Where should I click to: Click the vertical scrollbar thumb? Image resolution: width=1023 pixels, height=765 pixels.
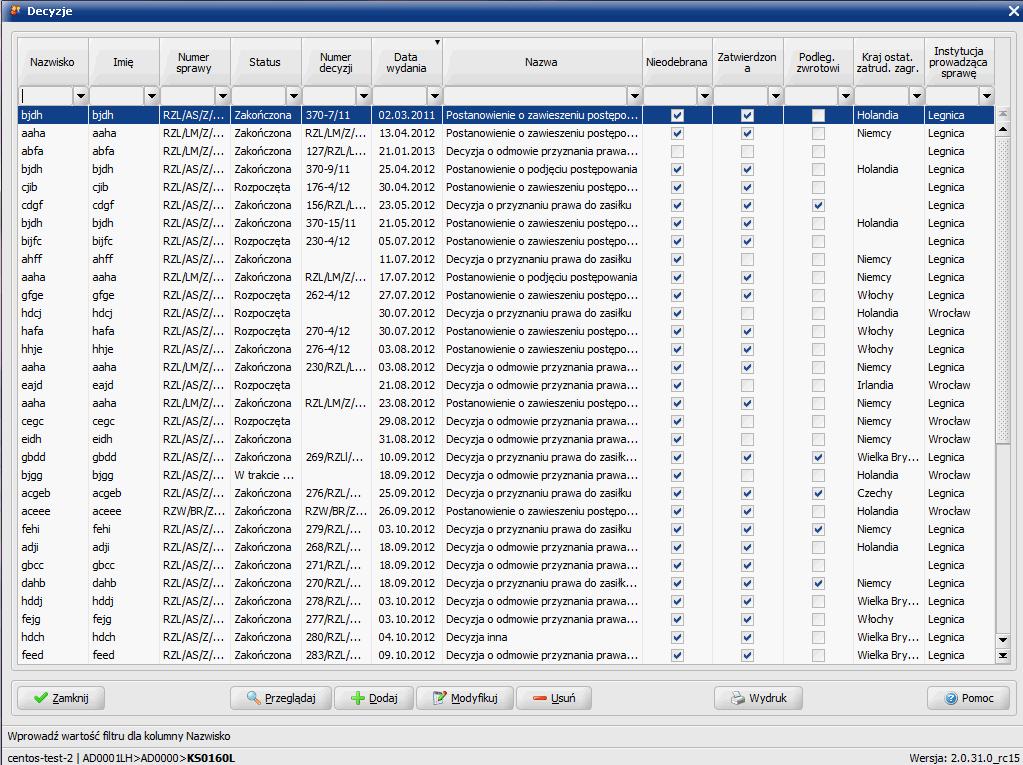tap(1003, 290)
